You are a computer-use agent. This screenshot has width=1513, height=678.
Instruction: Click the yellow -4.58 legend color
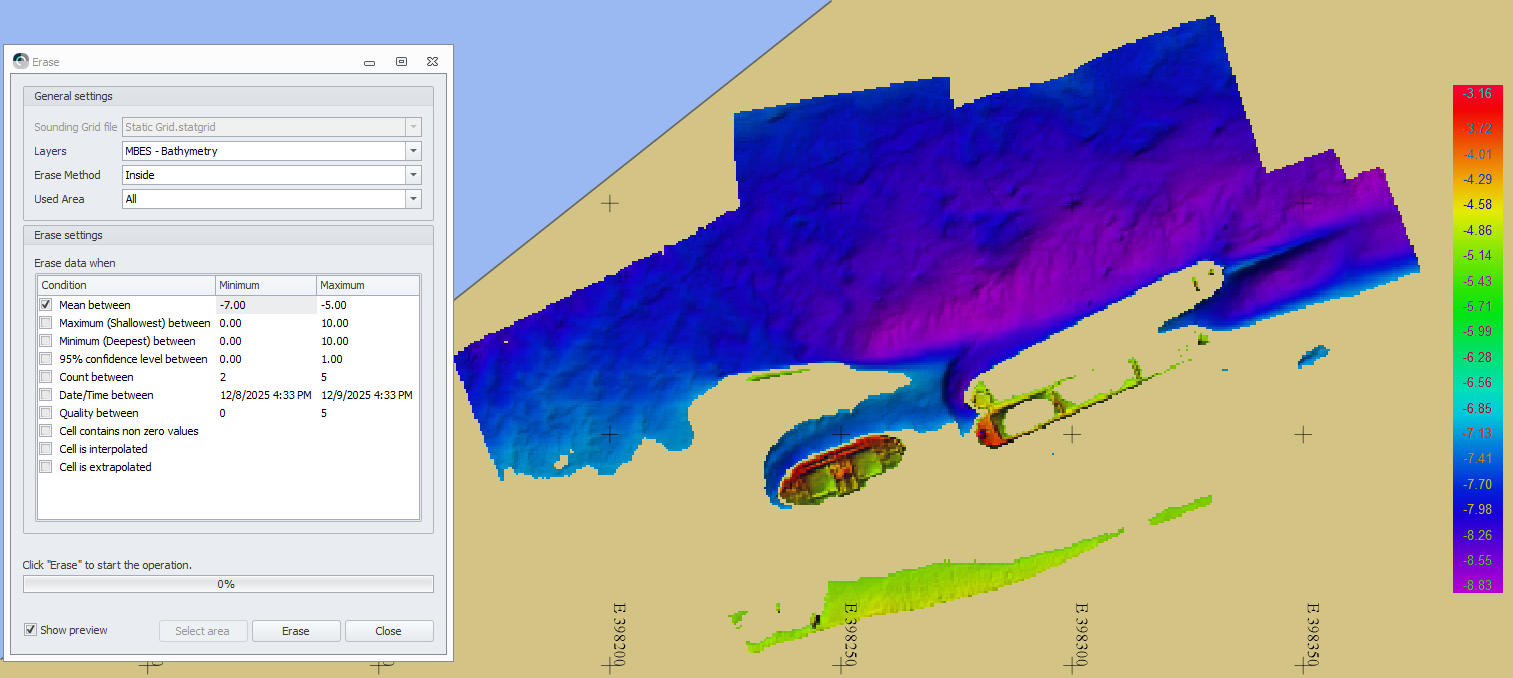pyautogui.click(x=1477, y=204)
